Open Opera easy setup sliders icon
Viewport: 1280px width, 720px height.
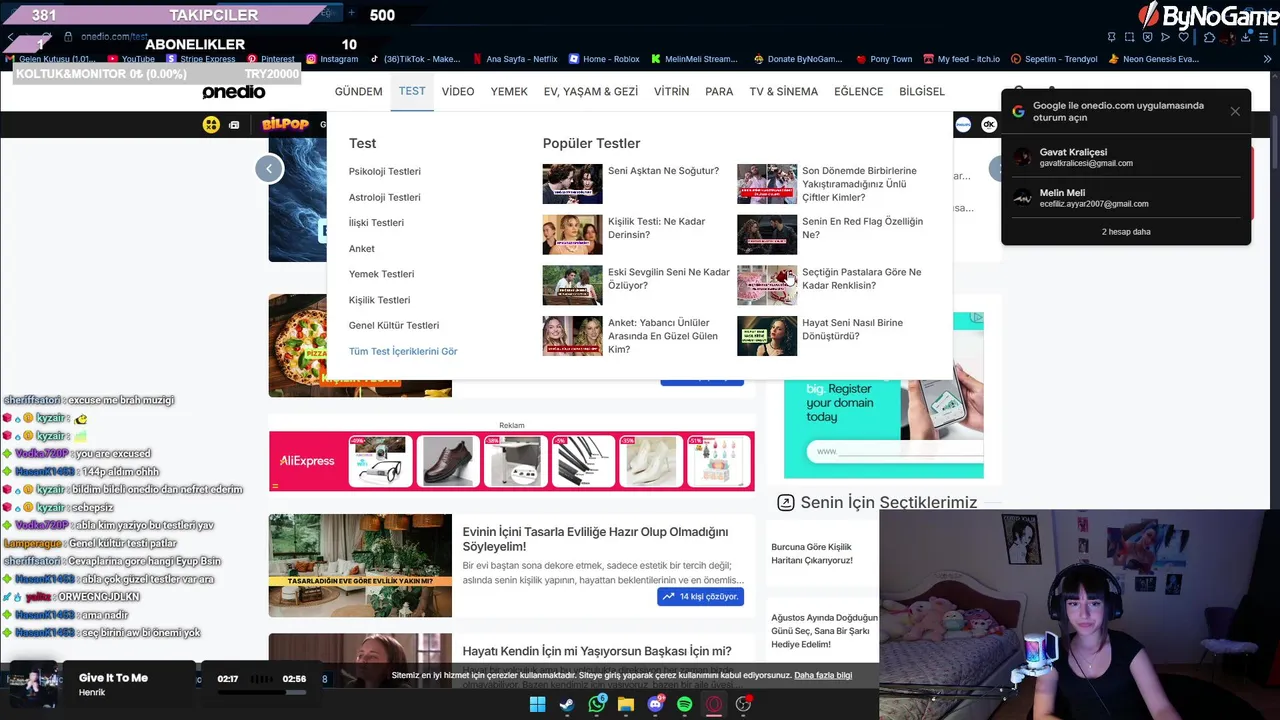point(1264,37)
